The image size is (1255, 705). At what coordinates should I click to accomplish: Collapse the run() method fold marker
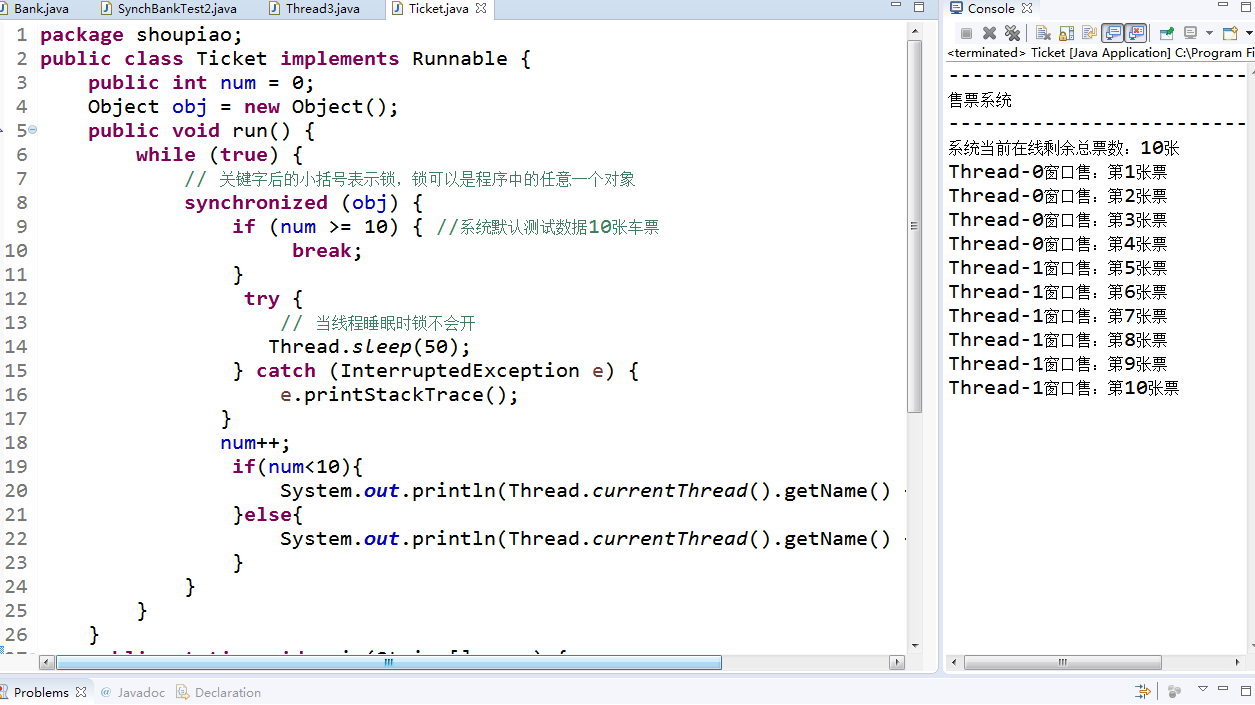(x=32, y=130)
